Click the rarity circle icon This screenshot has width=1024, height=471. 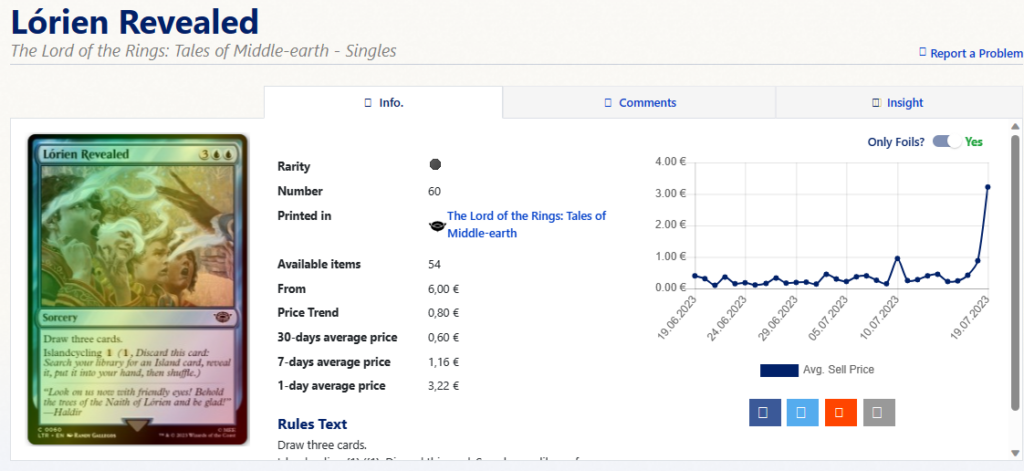point(435,165)
